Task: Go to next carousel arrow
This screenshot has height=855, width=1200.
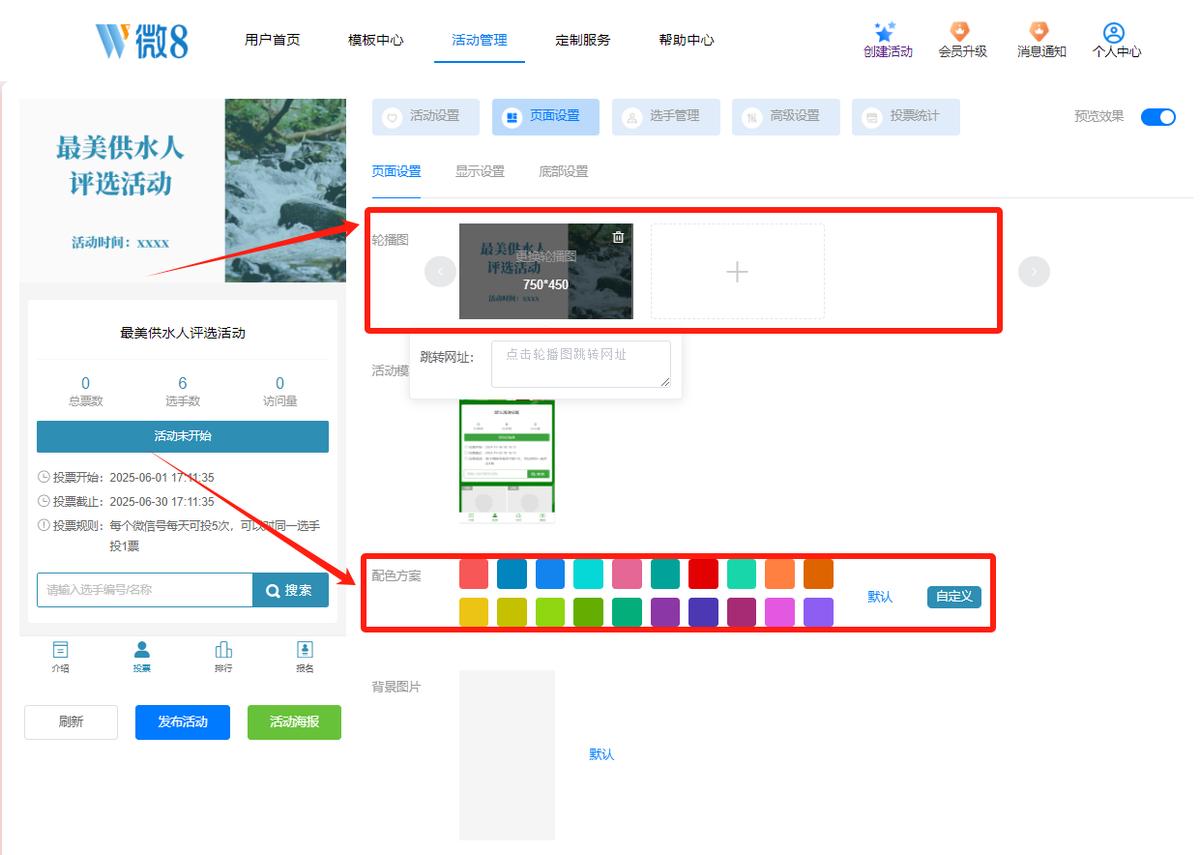Action: coord(1034,271)
